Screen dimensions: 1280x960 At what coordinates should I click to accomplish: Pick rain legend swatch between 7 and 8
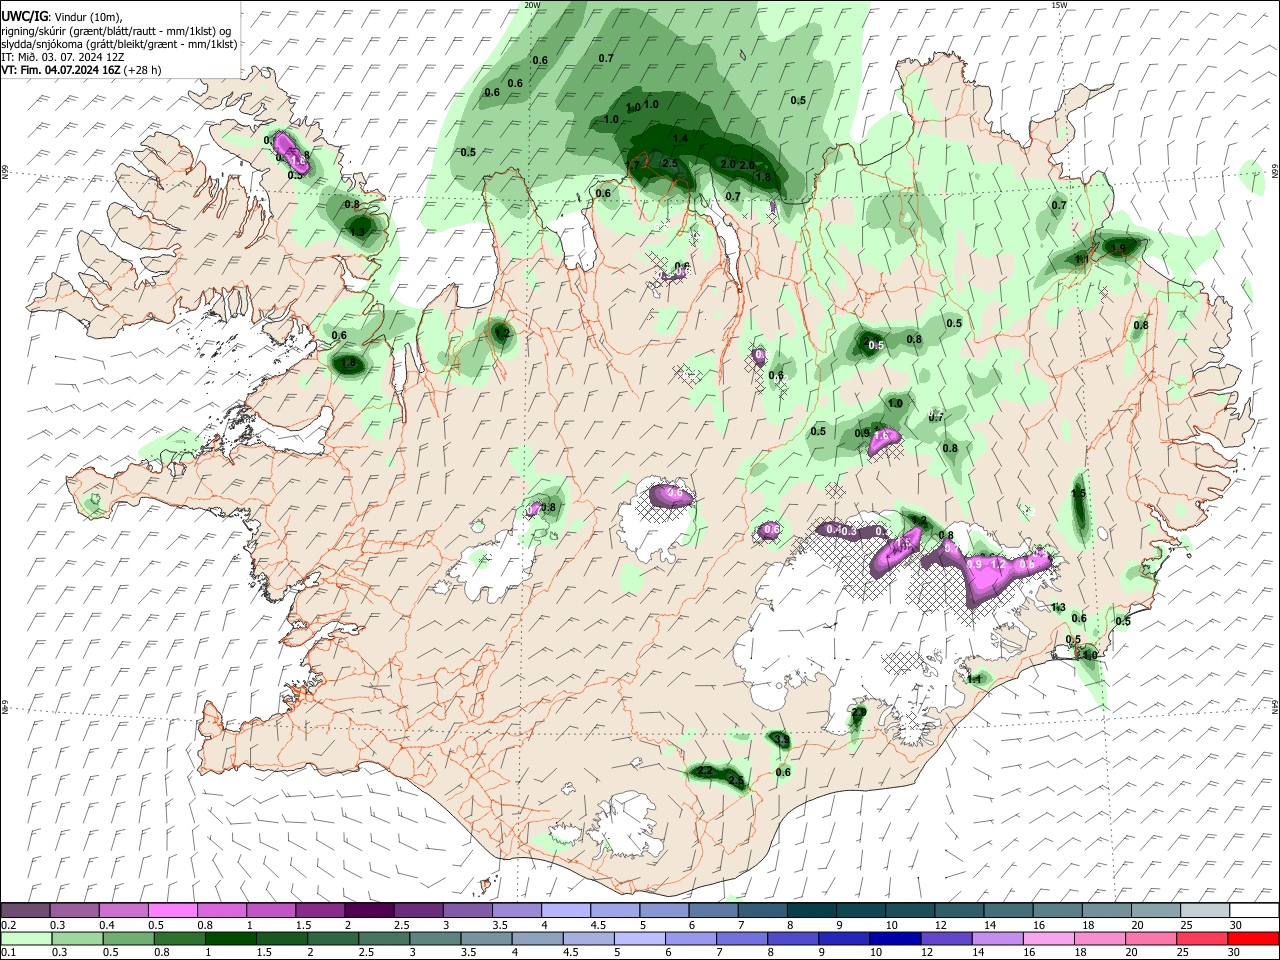point(742,939)
